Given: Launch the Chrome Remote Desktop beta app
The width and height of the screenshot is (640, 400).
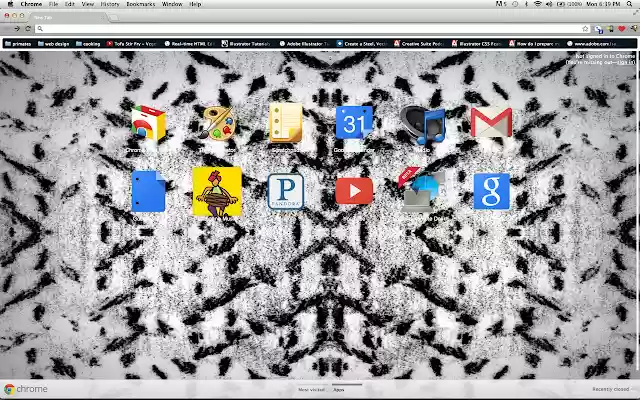Looking at the screenshot, I should [422, 189].
